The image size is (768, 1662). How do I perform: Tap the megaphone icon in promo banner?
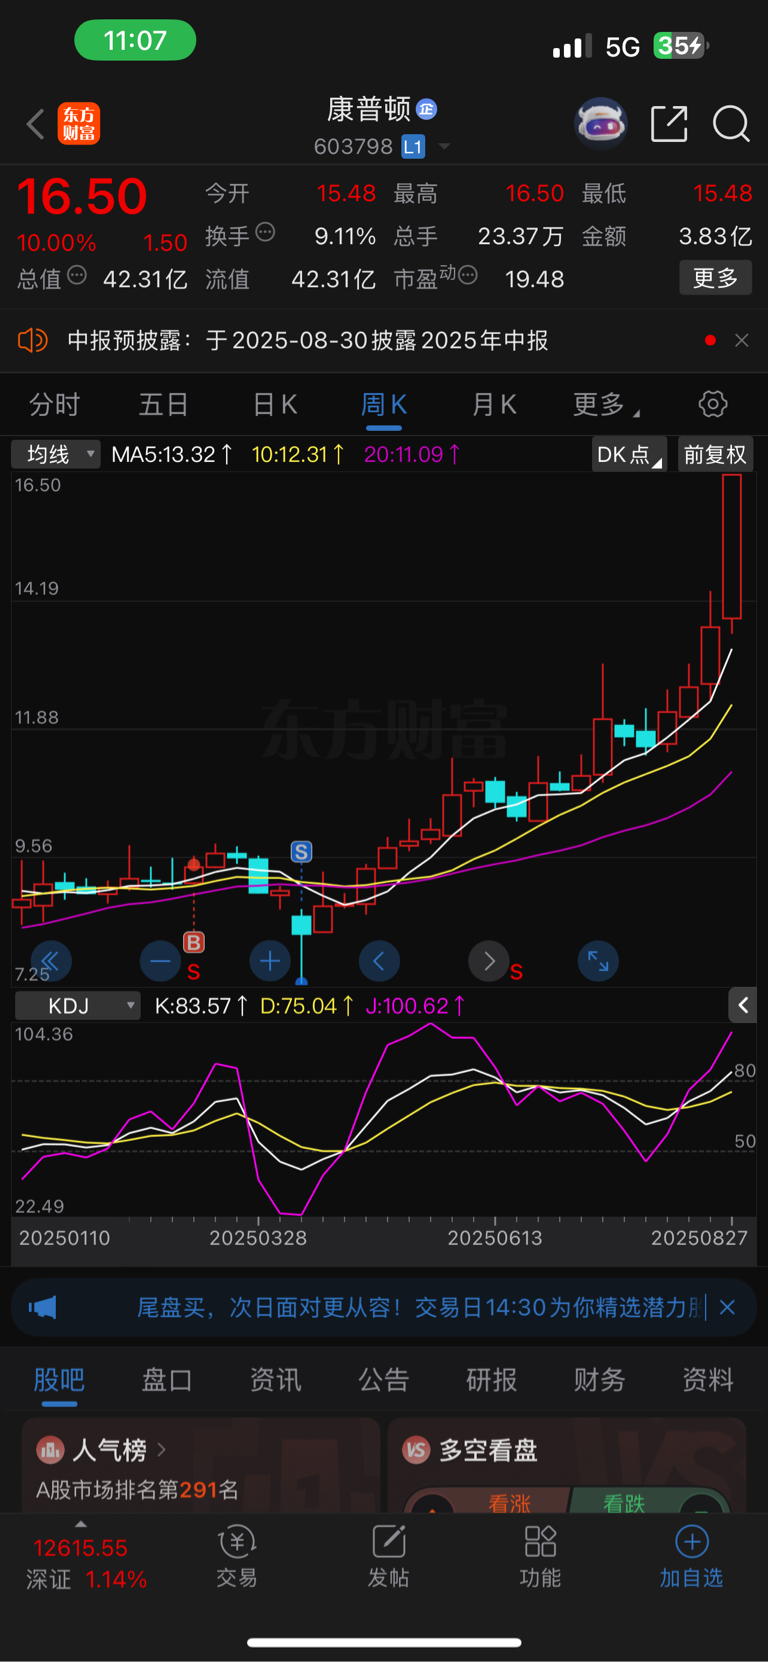[42, 1307]
